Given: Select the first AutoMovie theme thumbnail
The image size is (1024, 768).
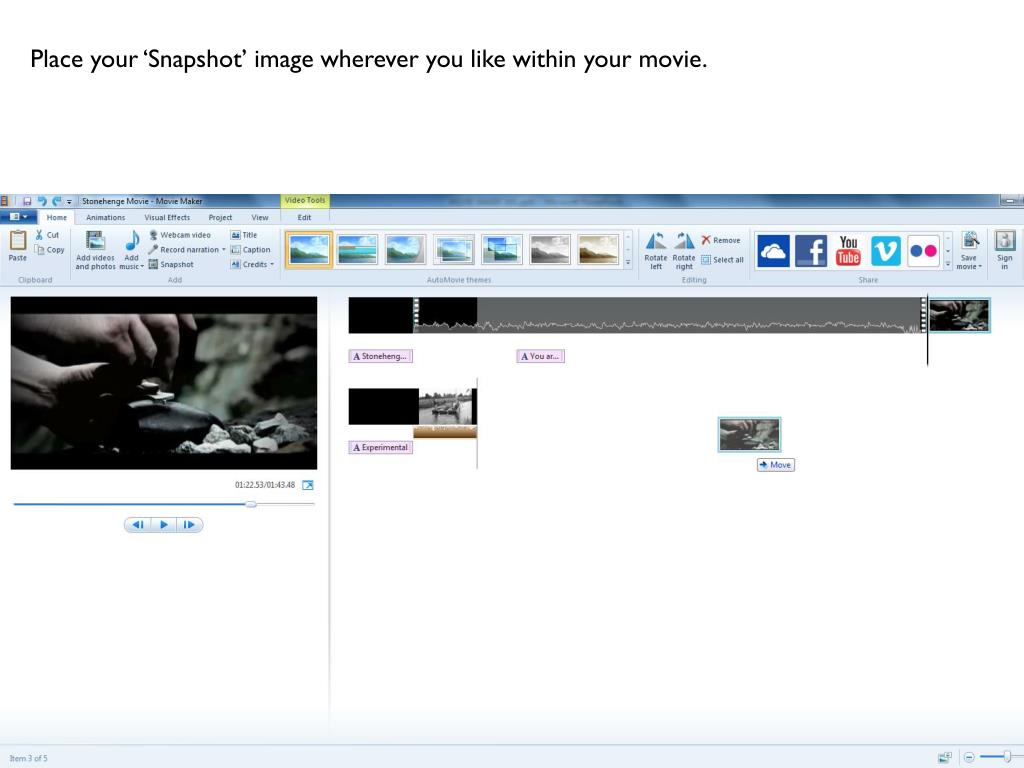Looking at the screenshot, I should coord(310,250).
